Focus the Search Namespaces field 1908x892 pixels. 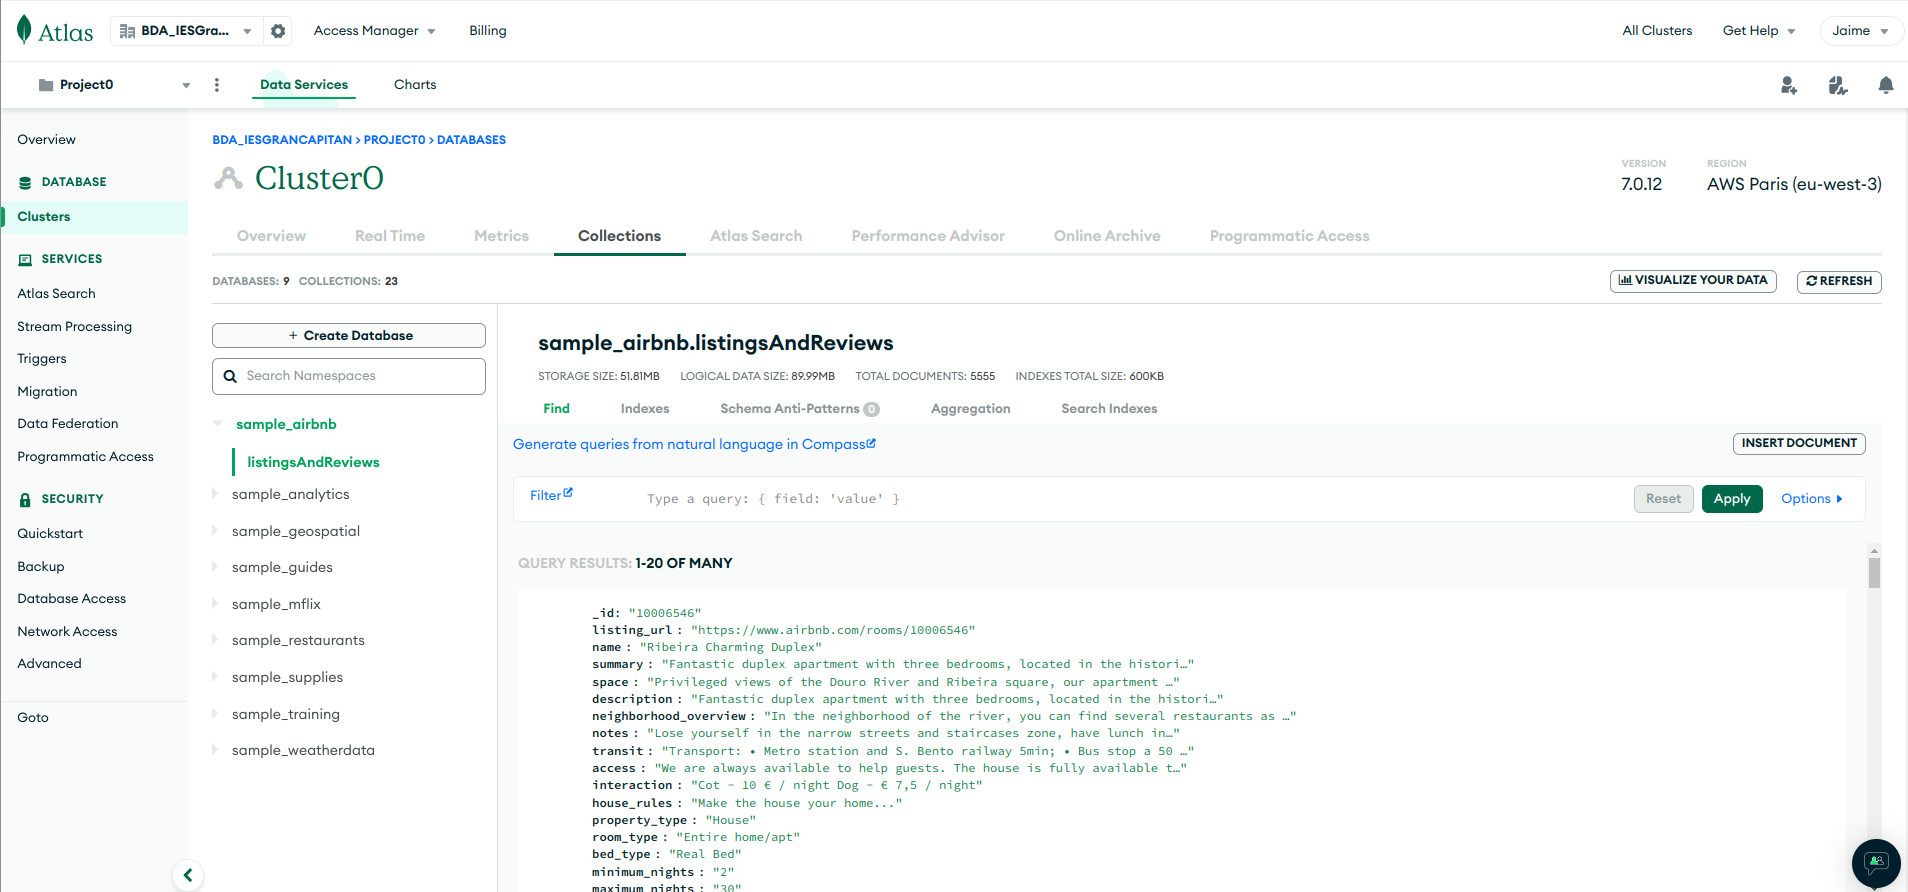click(x=349, y=376)
